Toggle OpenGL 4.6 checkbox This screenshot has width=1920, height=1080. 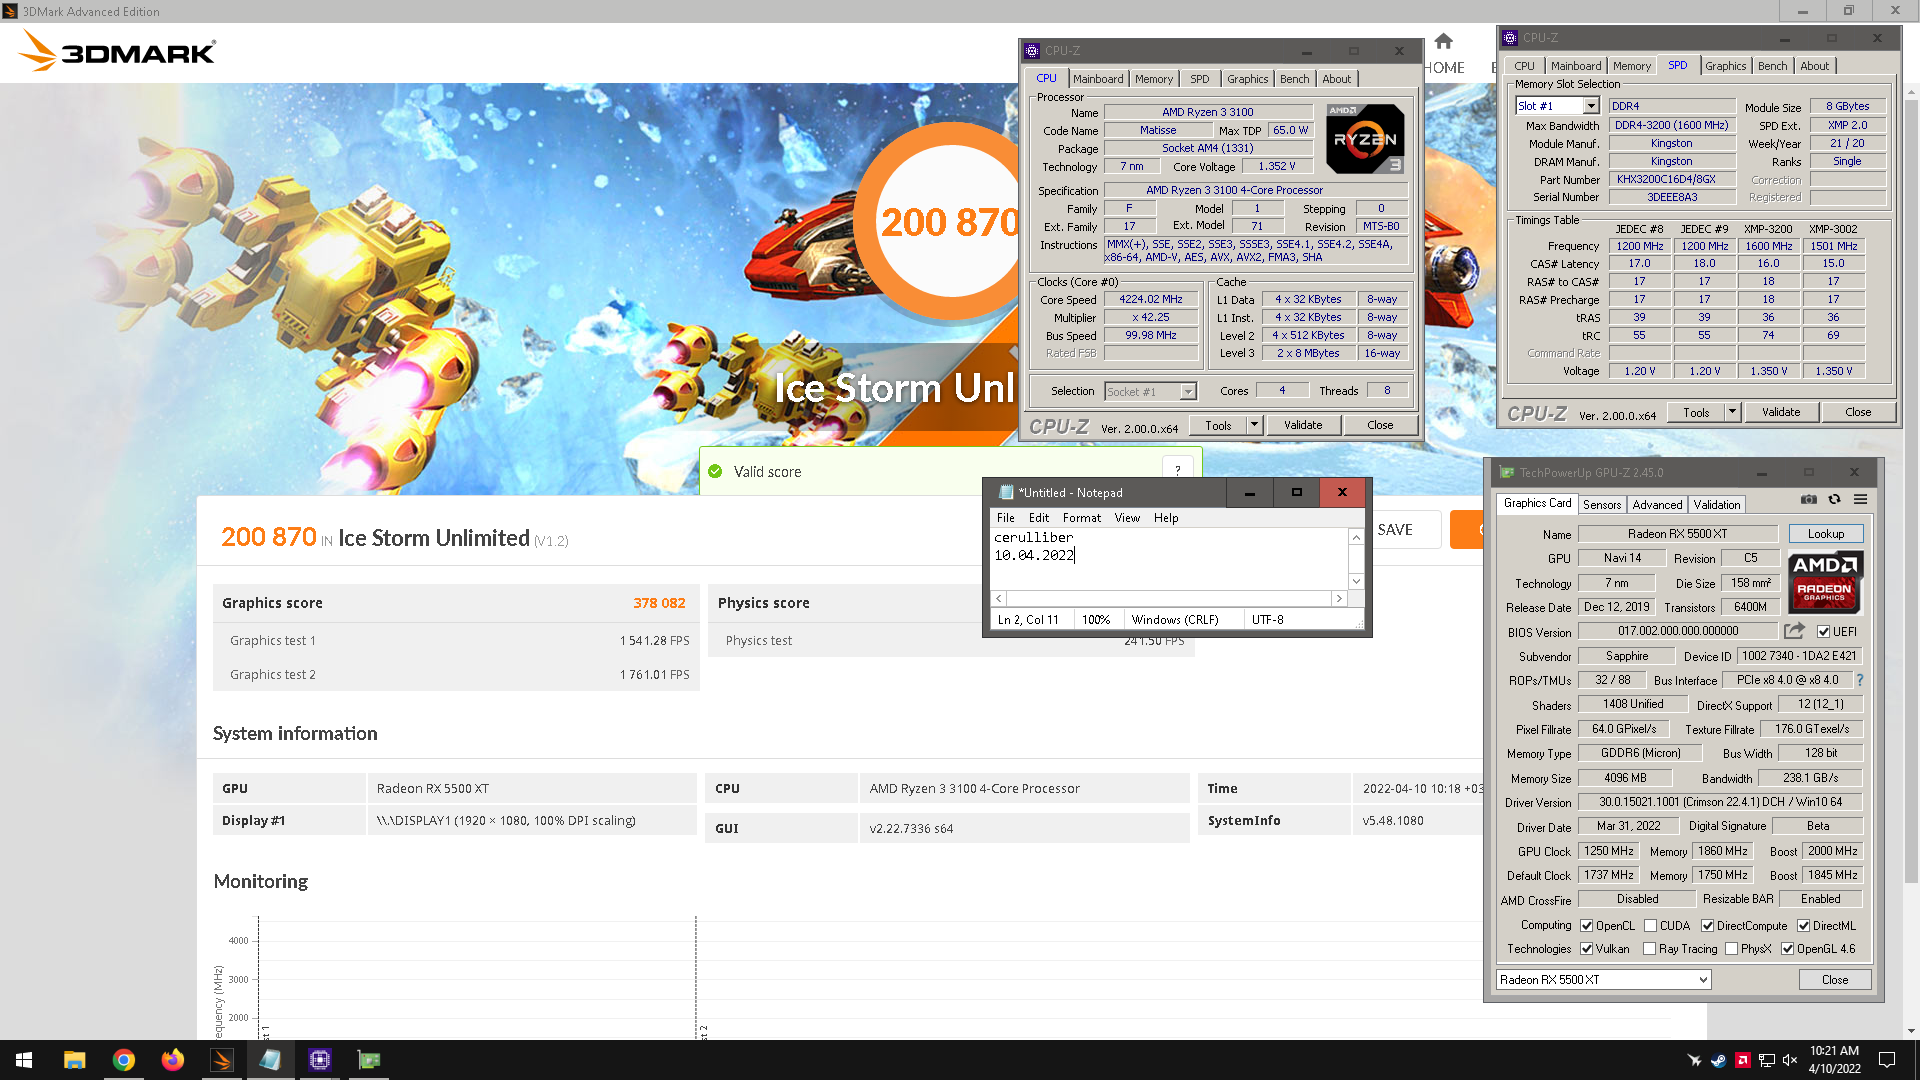coord(1787,949)
